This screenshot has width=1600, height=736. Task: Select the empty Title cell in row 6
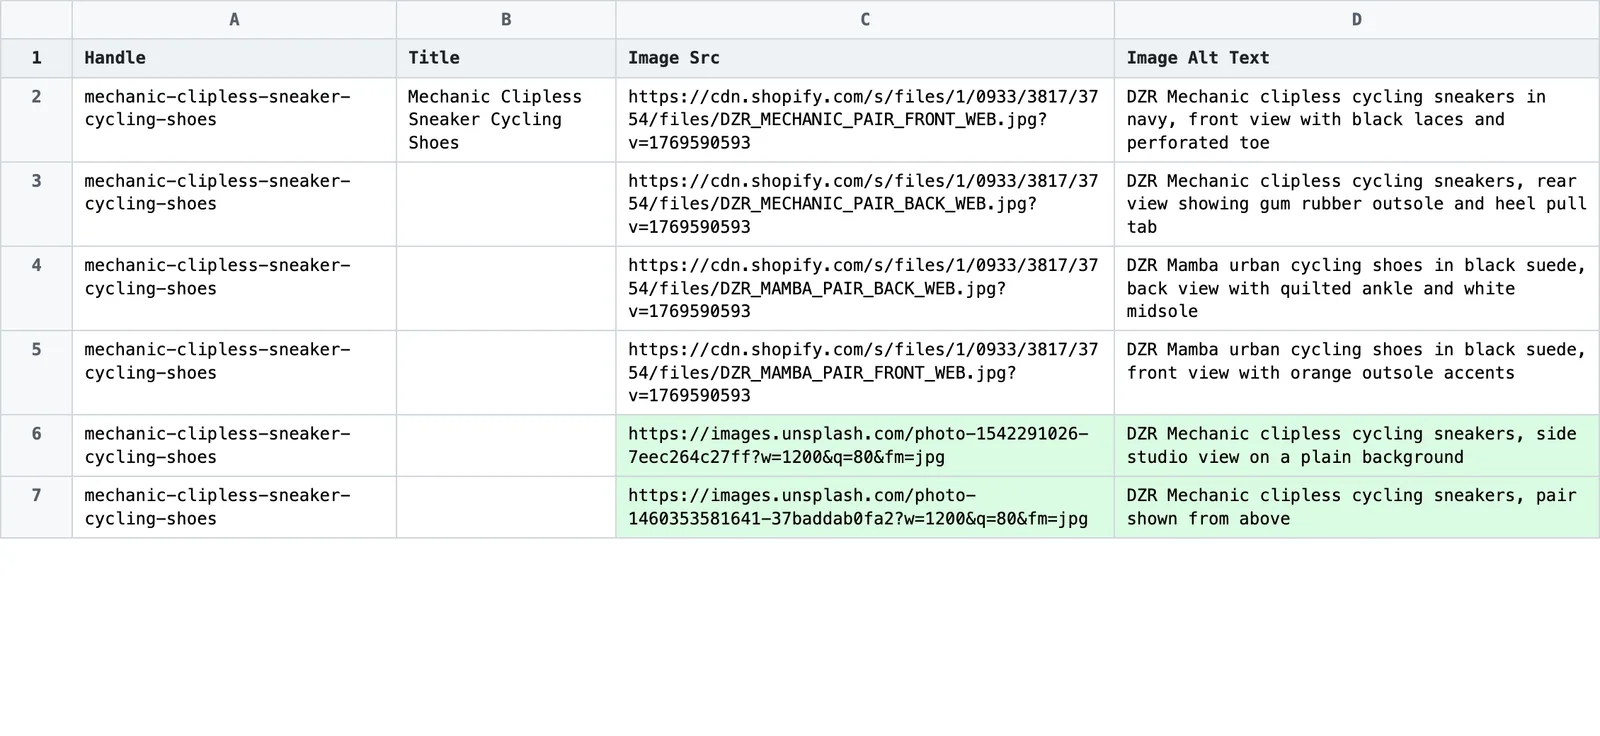(506, 446)
